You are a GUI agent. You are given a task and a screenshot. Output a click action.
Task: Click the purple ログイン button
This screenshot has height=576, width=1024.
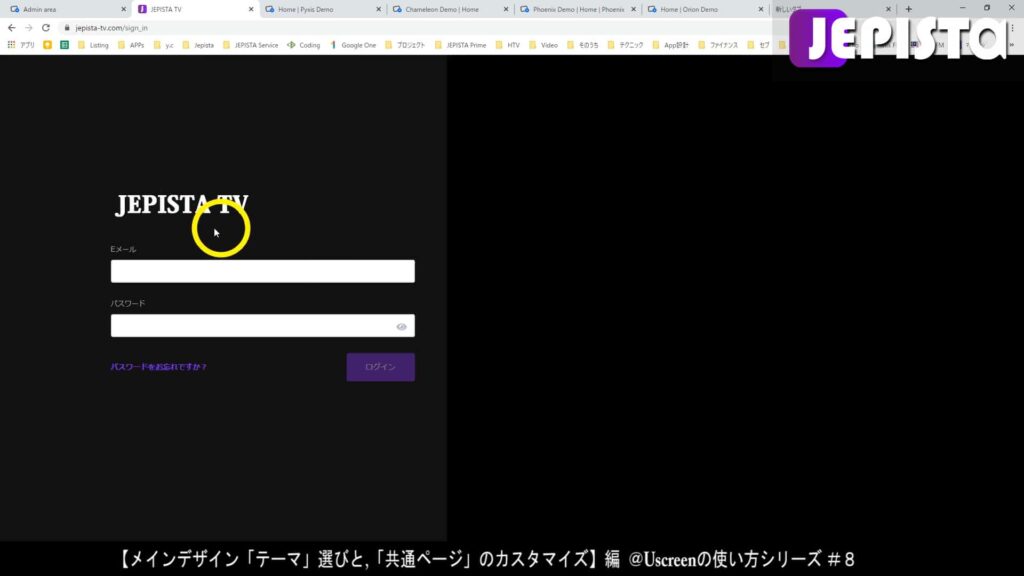[380, 367]
